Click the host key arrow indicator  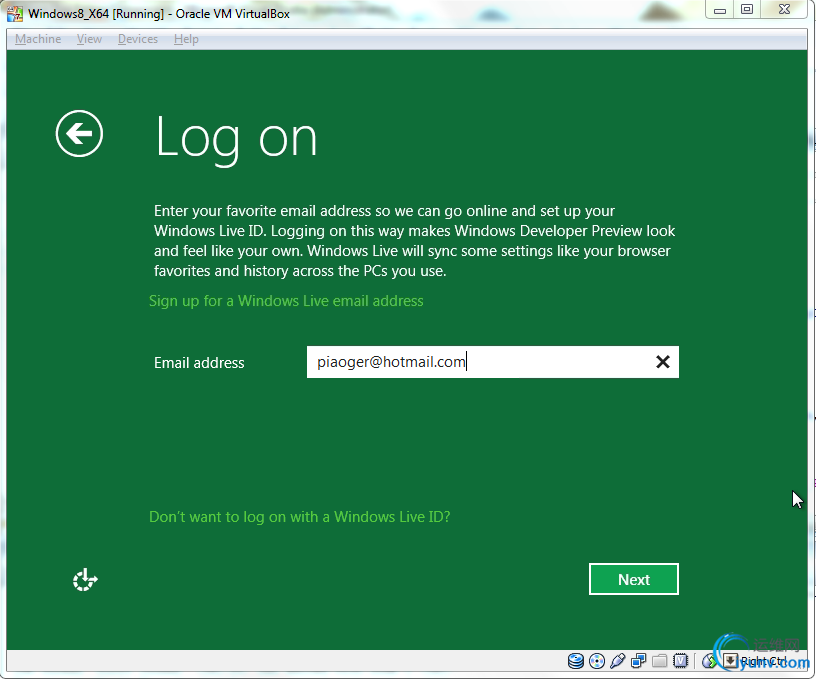pos(730,661)
